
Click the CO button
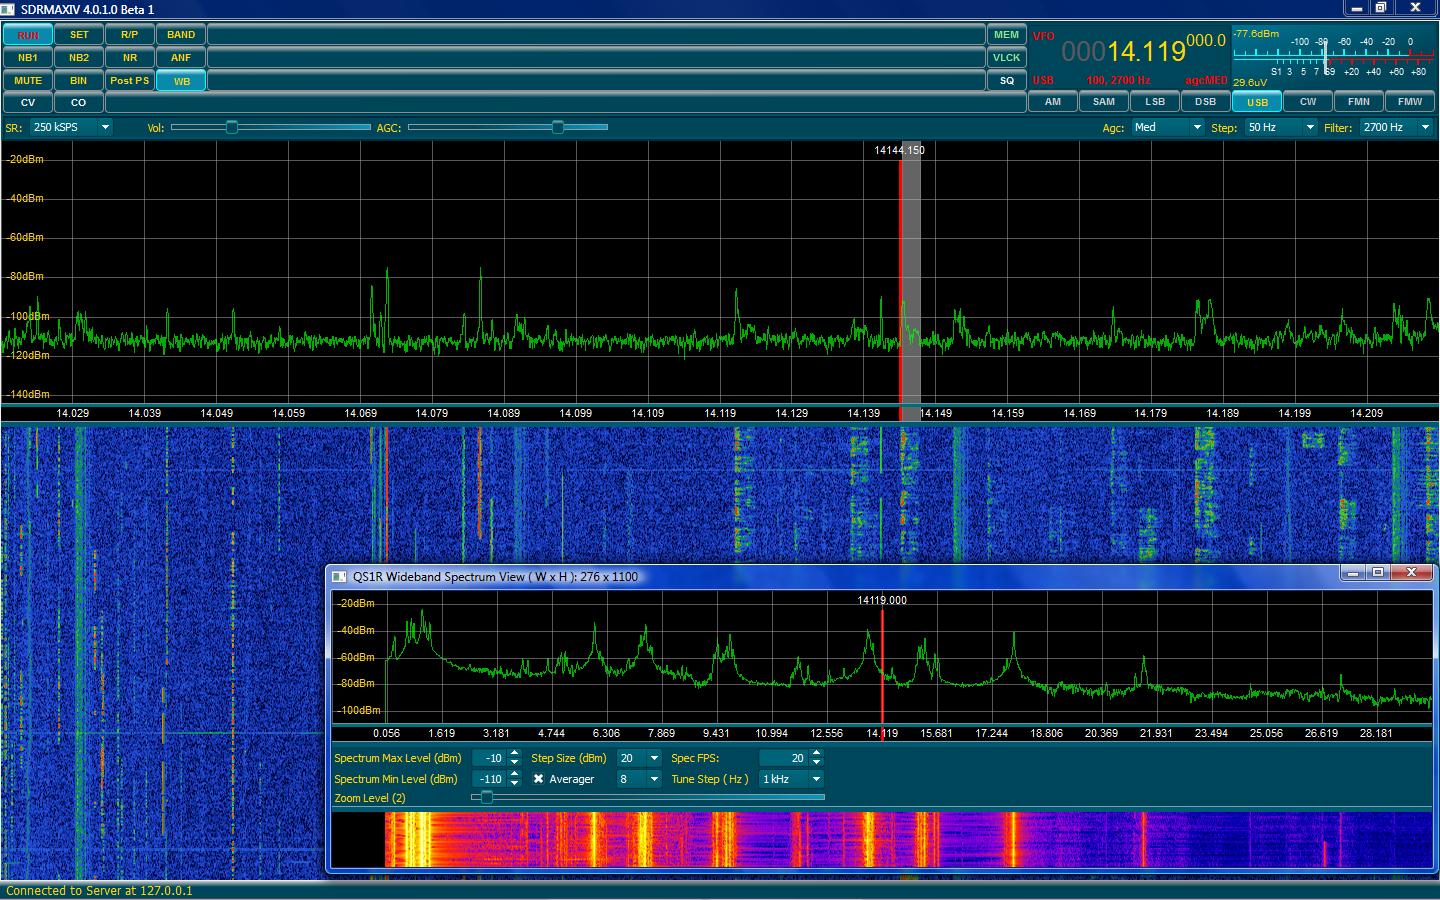79,103
